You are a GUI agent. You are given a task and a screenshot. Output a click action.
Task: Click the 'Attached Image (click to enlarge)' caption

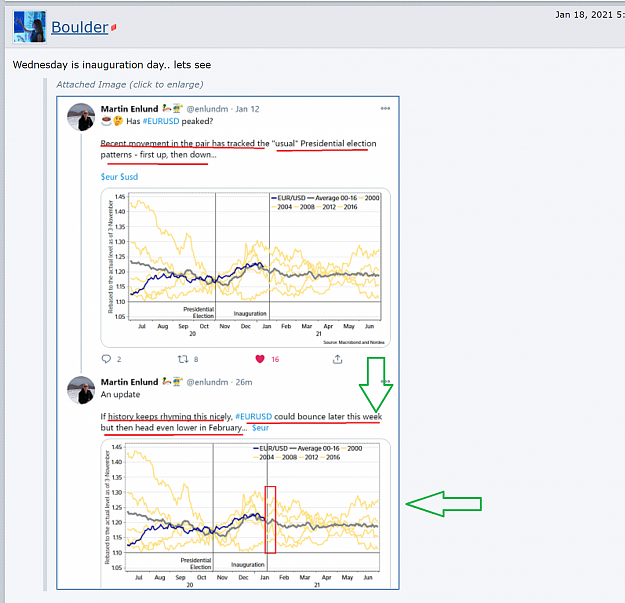[x=130, y=84]
